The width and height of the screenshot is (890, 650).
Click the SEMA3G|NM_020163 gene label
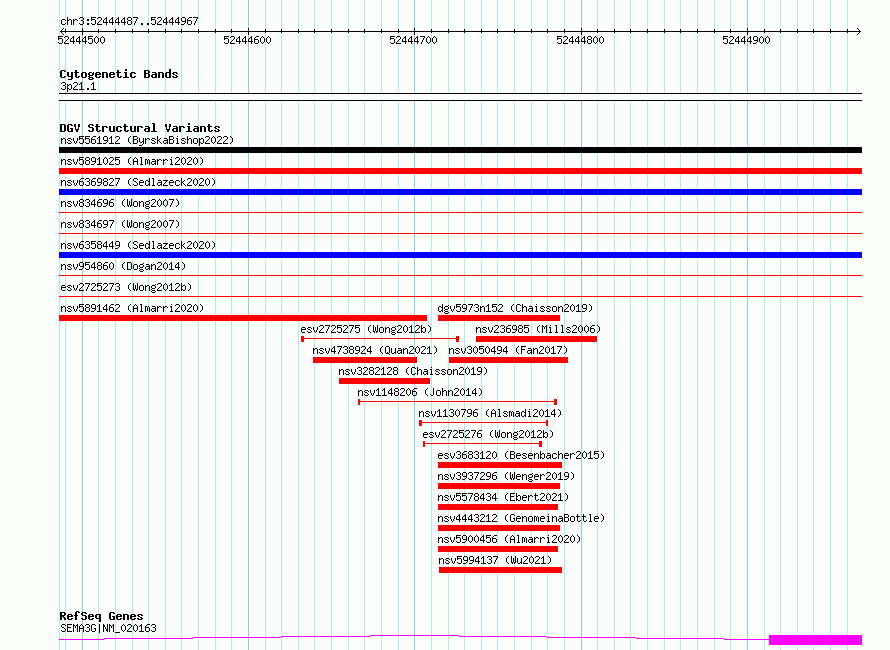tap(108, 628)
